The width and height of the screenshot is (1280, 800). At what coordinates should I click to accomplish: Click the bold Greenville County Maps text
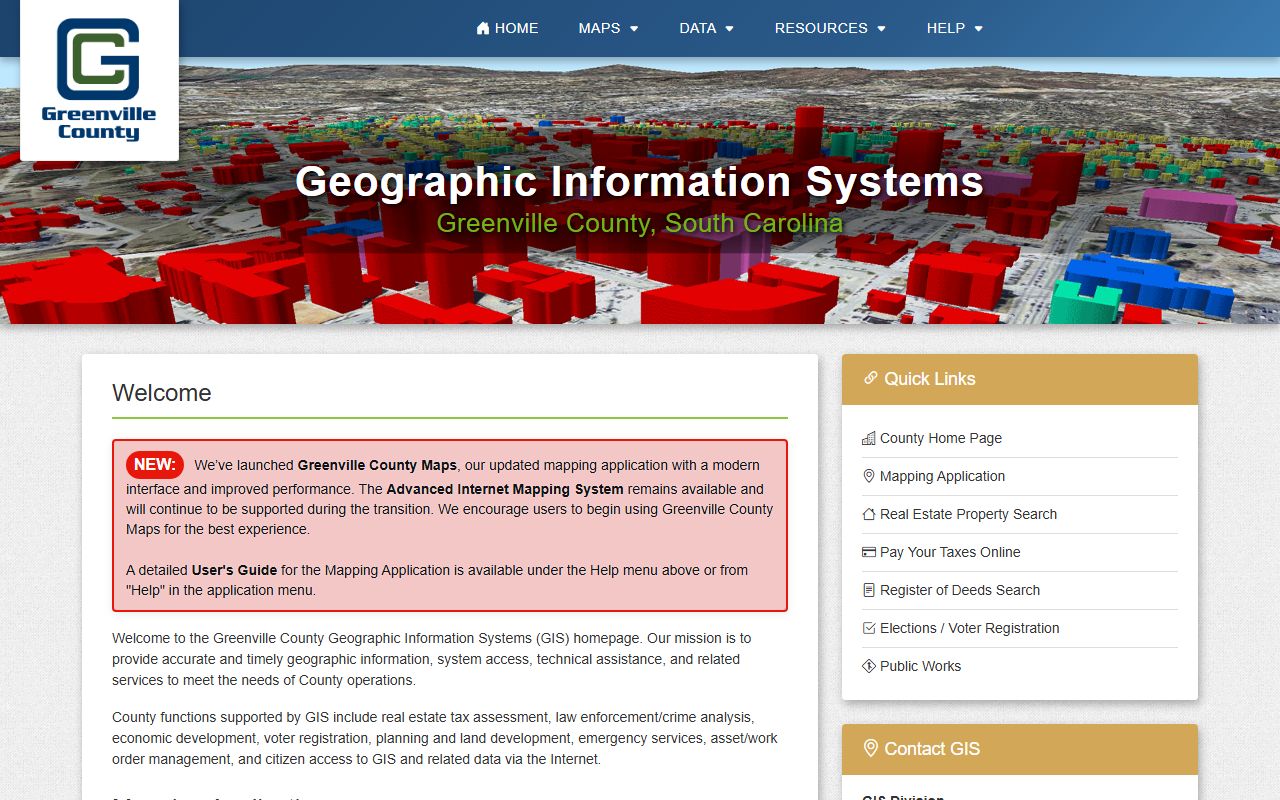point(377,465)
